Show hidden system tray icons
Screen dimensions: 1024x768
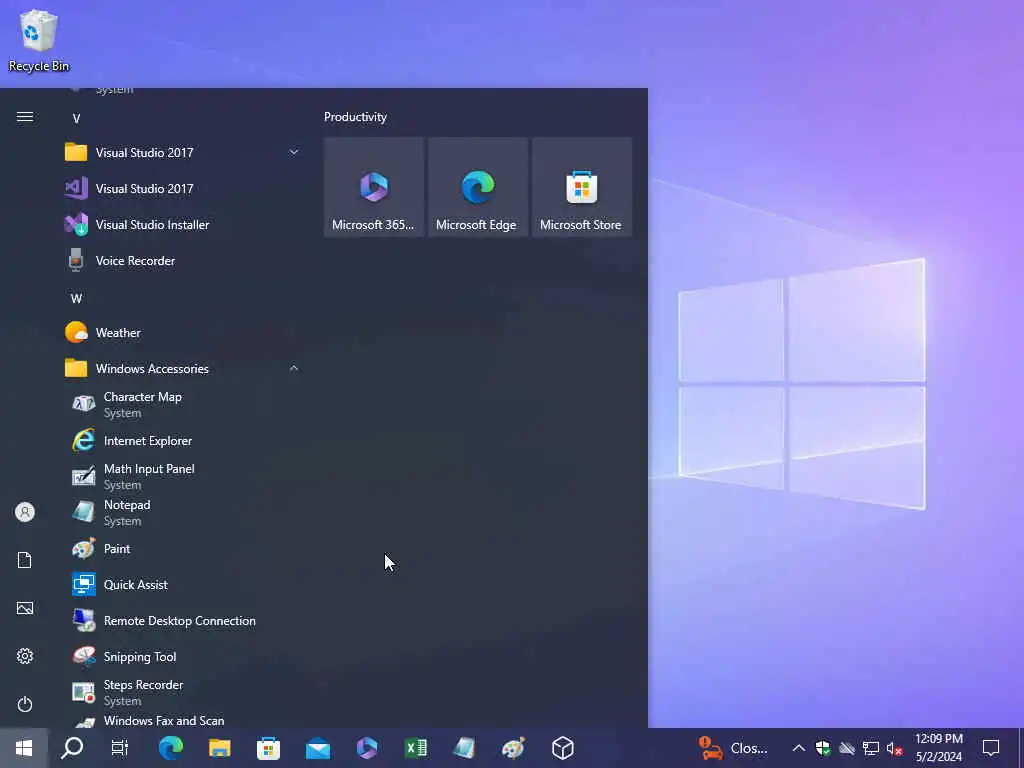pos(798,748)
